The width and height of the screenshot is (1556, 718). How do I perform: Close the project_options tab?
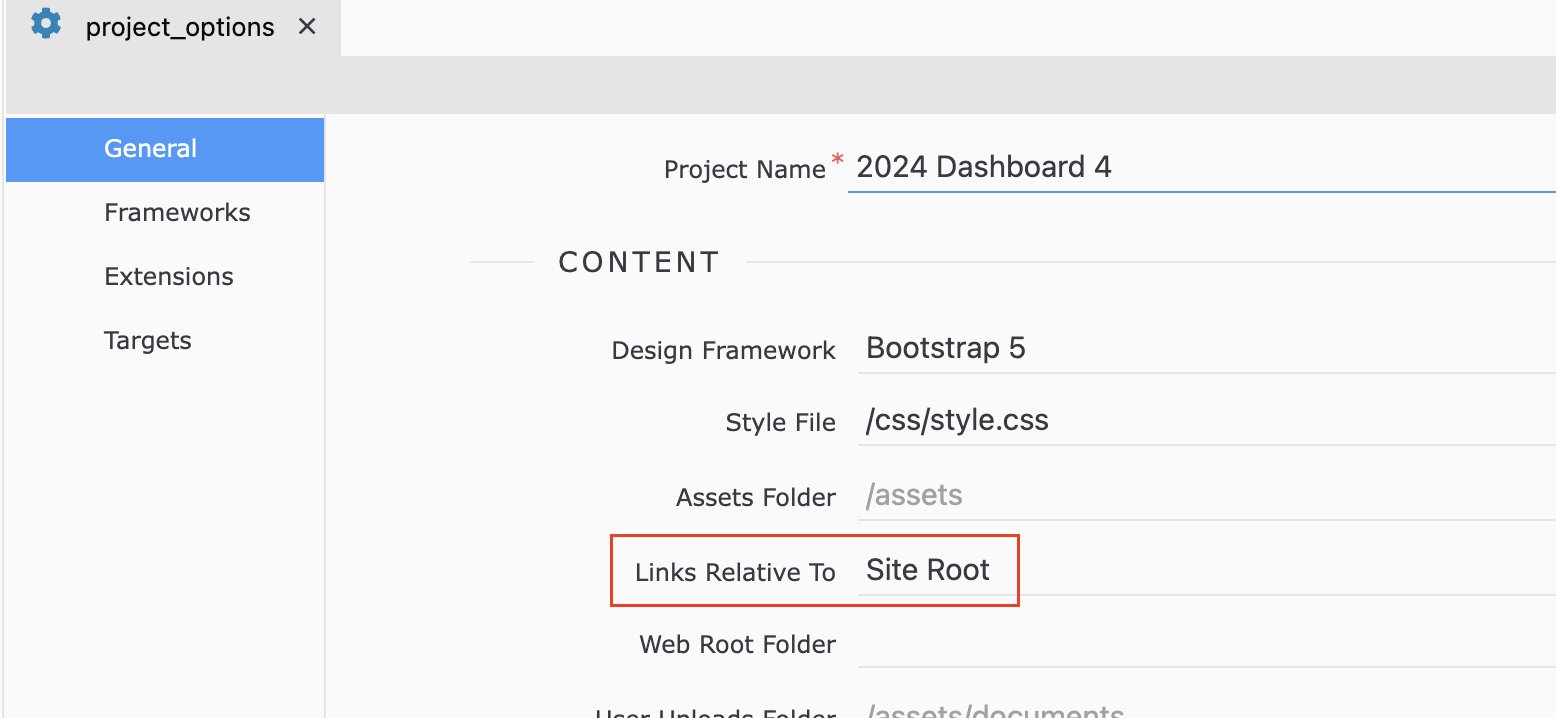[308, 27]
